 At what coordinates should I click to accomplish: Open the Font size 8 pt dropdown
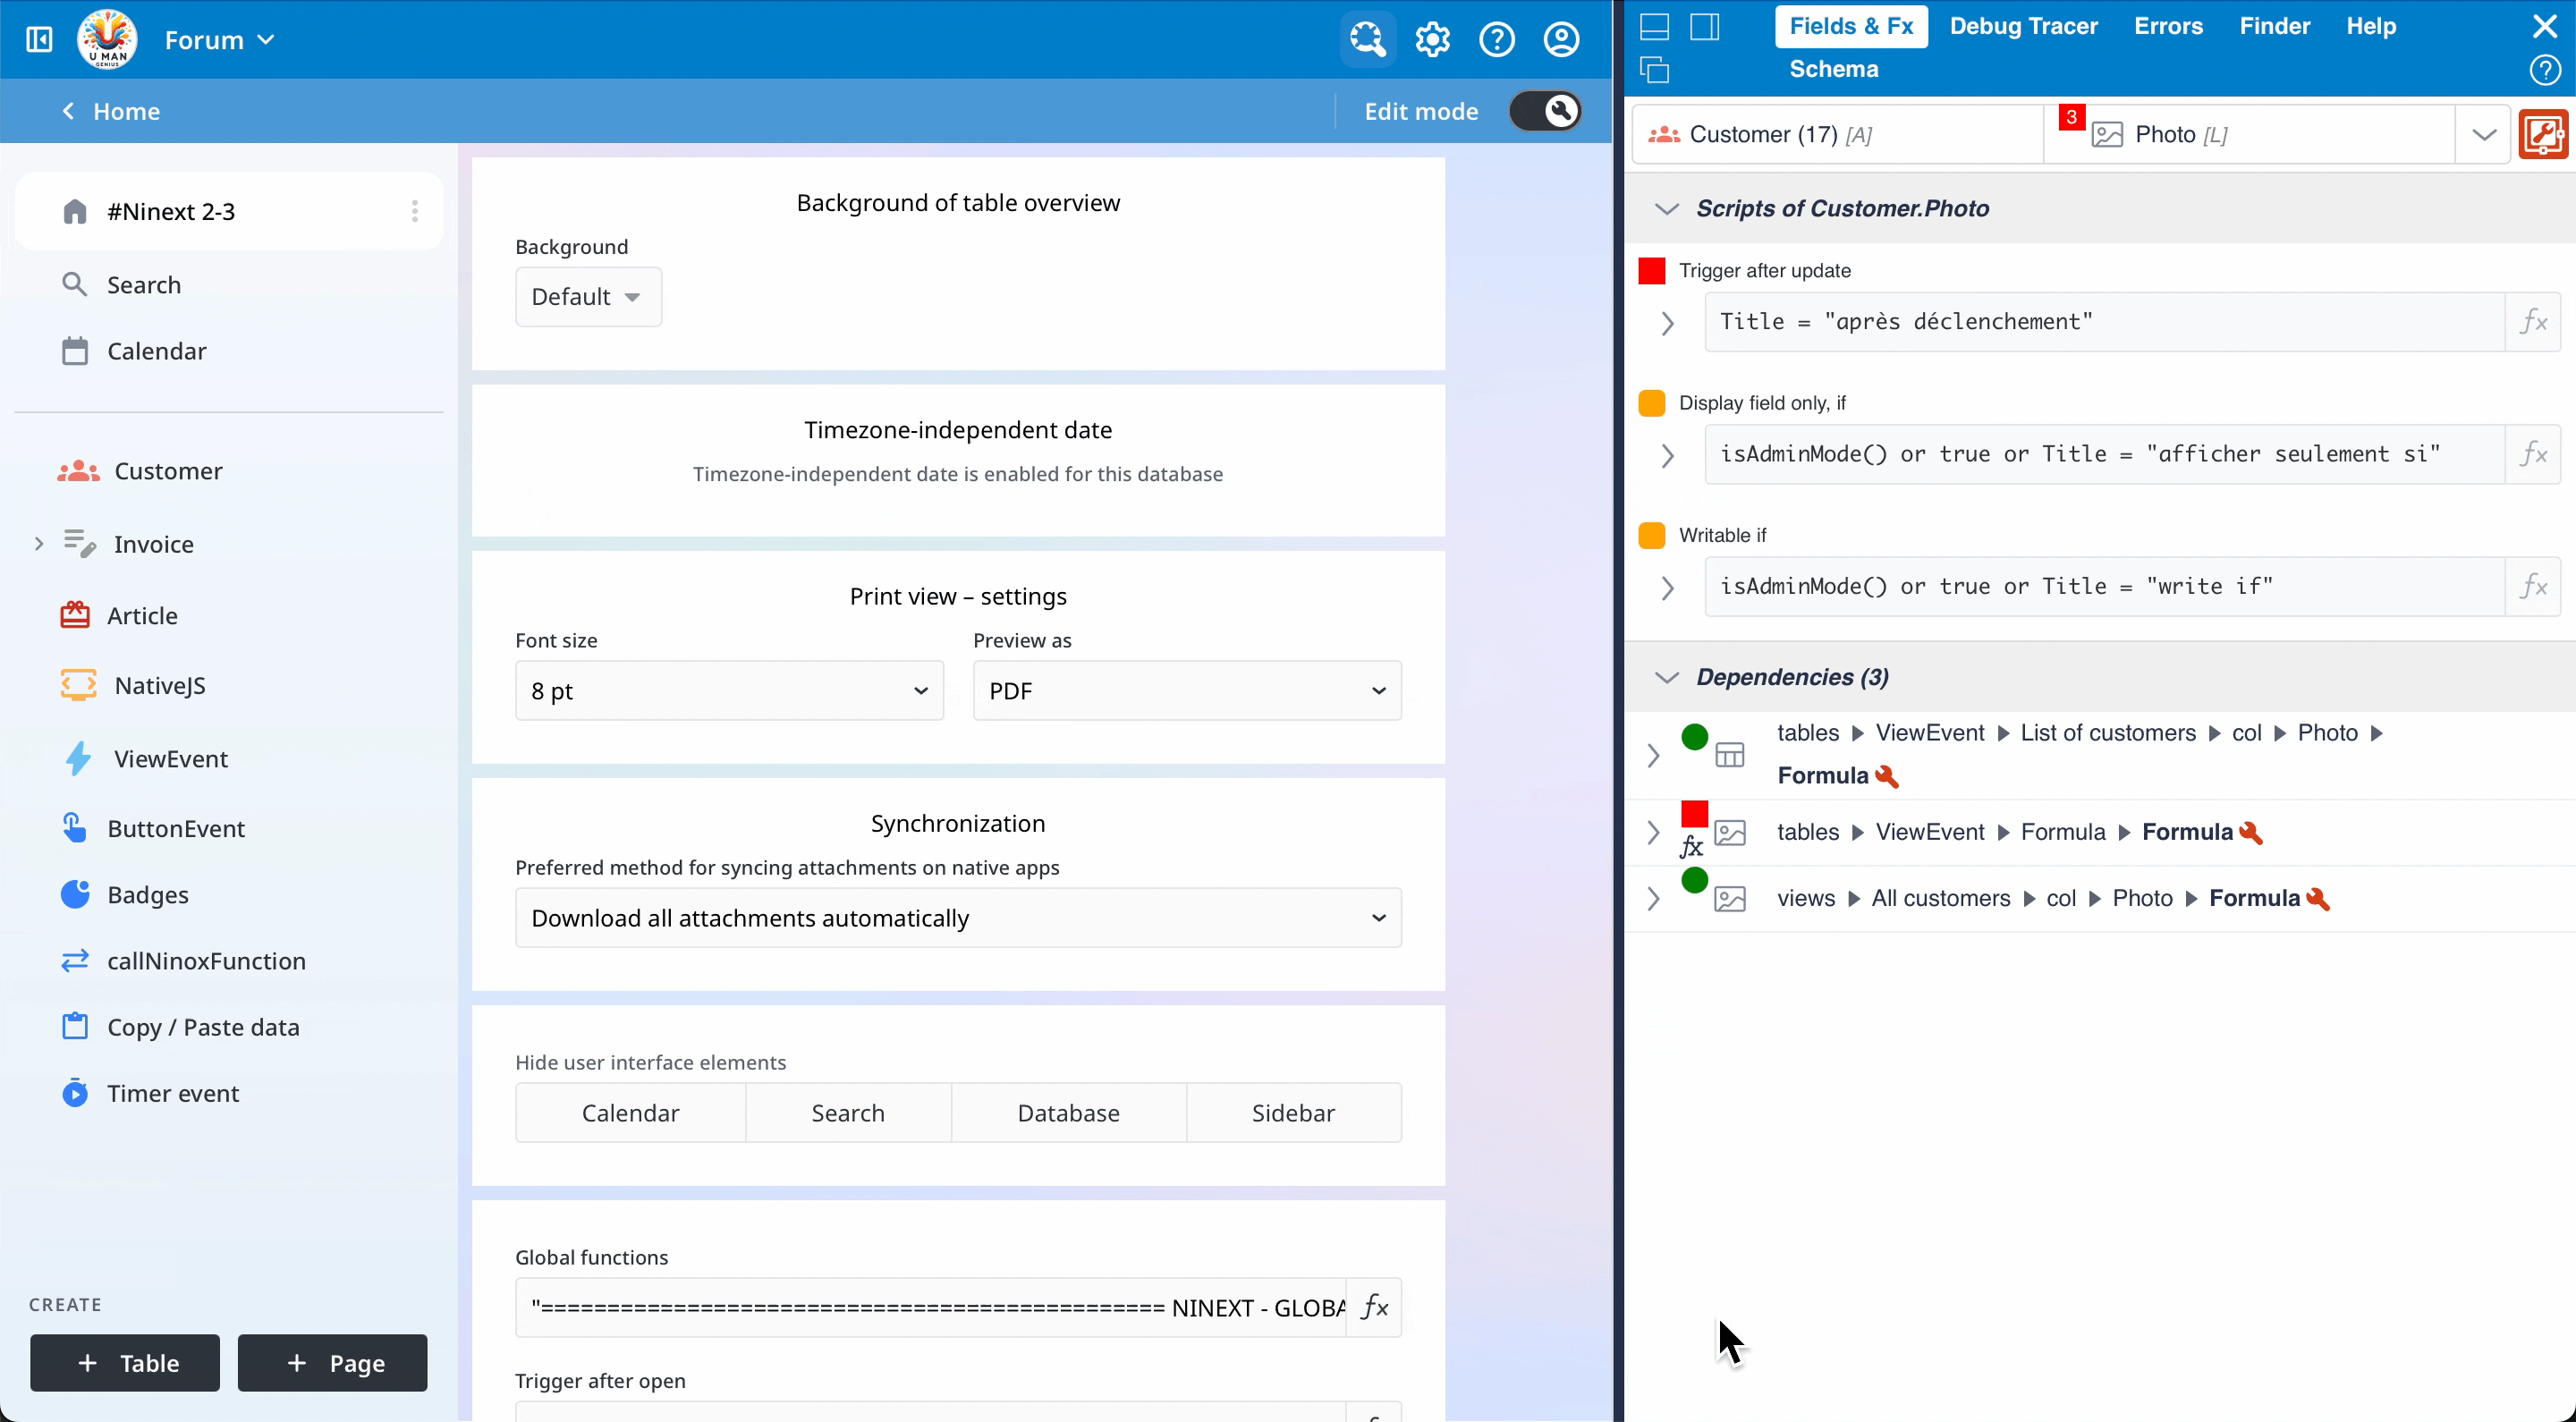[x=729, y=691]
